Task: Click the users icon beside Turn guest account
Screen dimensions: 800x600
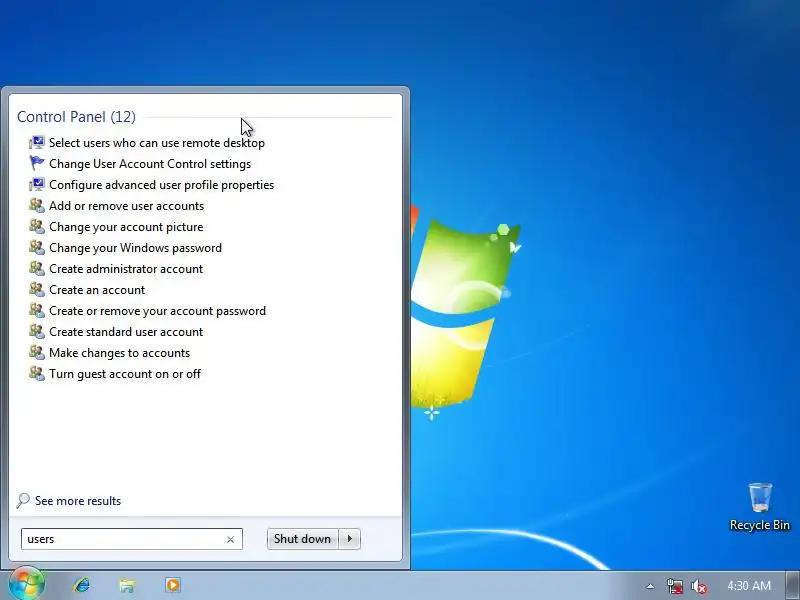Action: pyautogui.click(x=37, y=373)
